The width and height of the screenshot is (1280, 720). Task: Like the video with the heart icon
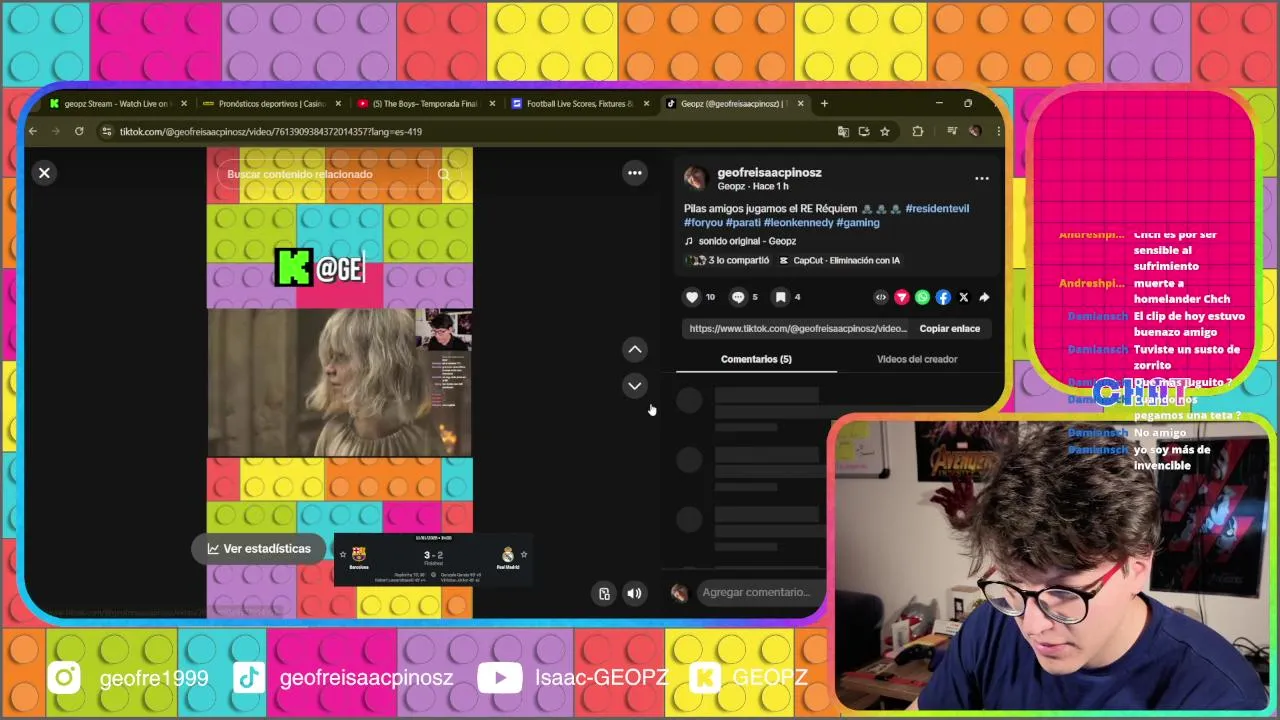(692, 297)
